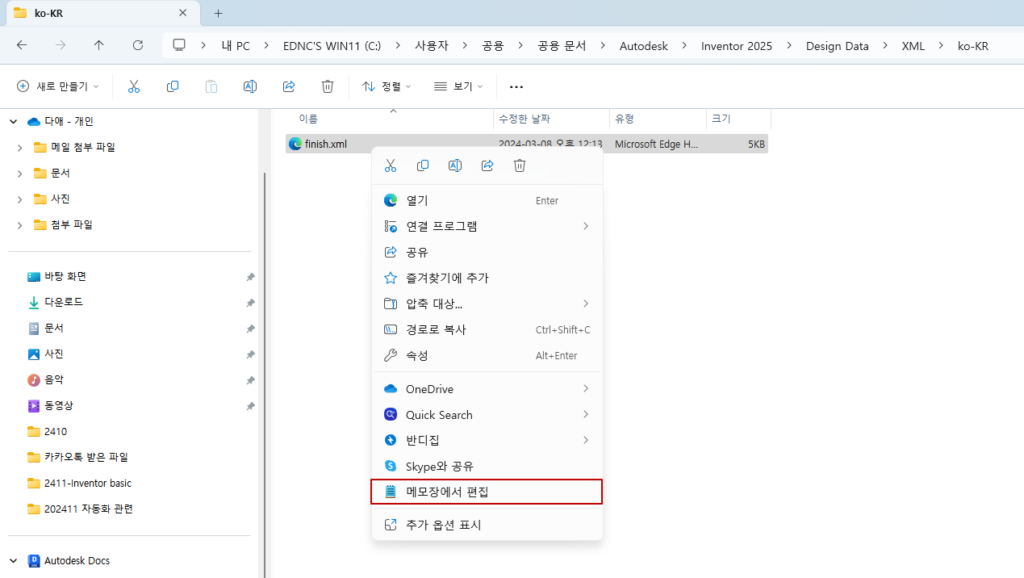Click the Back navigation arrow
This screenshot has width=1024, height=578.
tap(22, 45)
